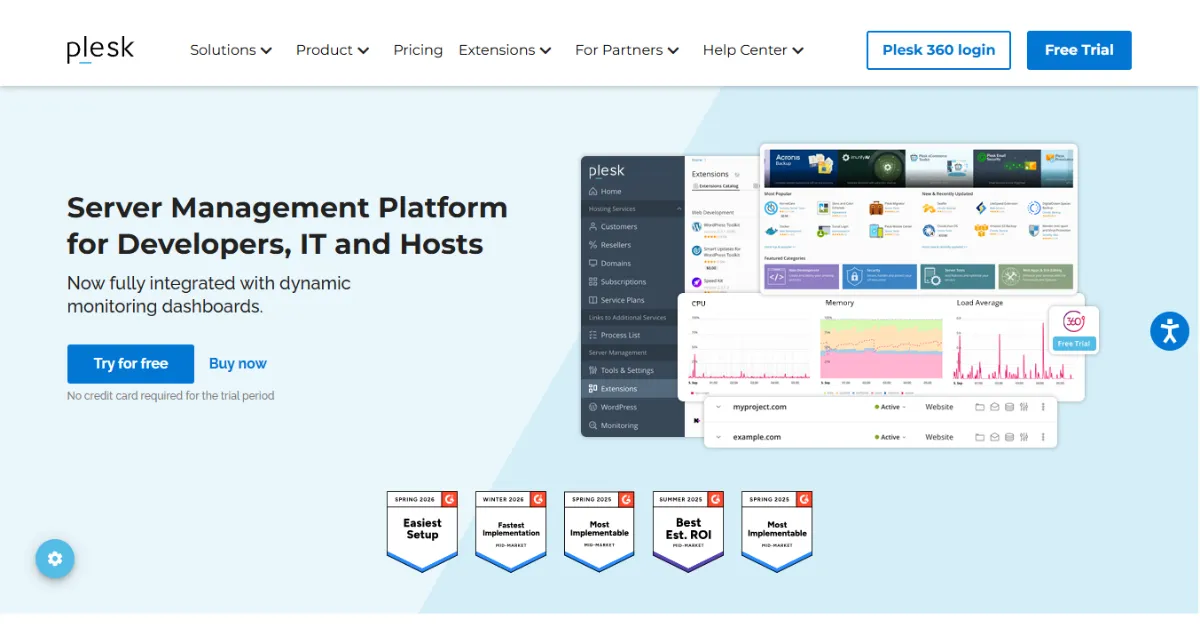Click the WordPress Toolkit extension icon
The height and width of the screenshot is (628, 1200).
(x=696, y=227)
